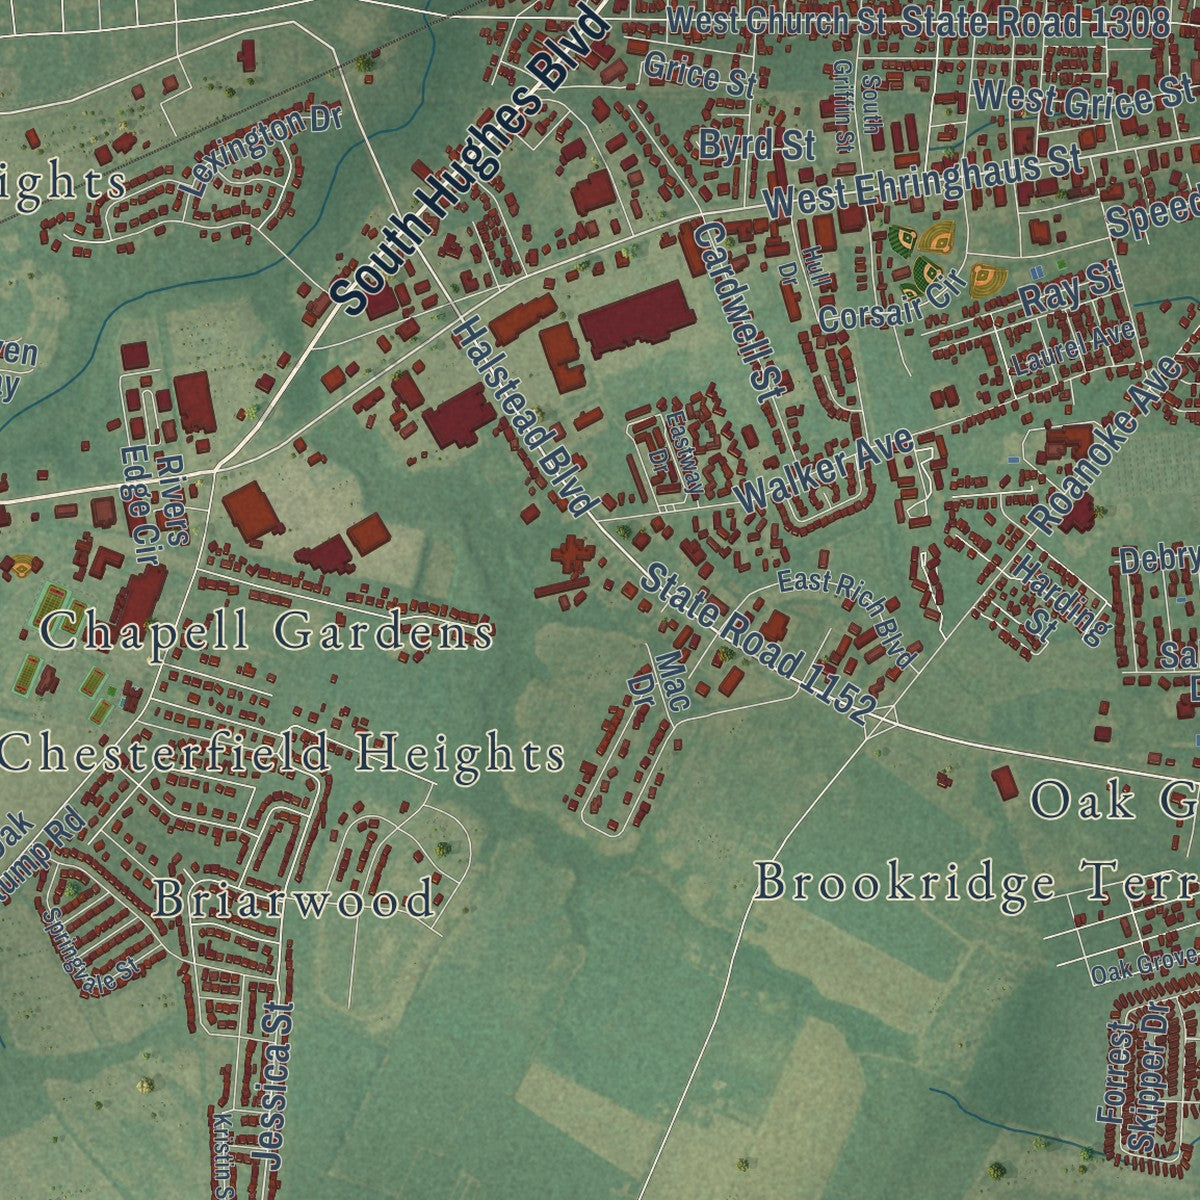This screenshot has height=1200, width=1200.
Task: Select the large dark red building by Cardwell St
Action: 638,319
